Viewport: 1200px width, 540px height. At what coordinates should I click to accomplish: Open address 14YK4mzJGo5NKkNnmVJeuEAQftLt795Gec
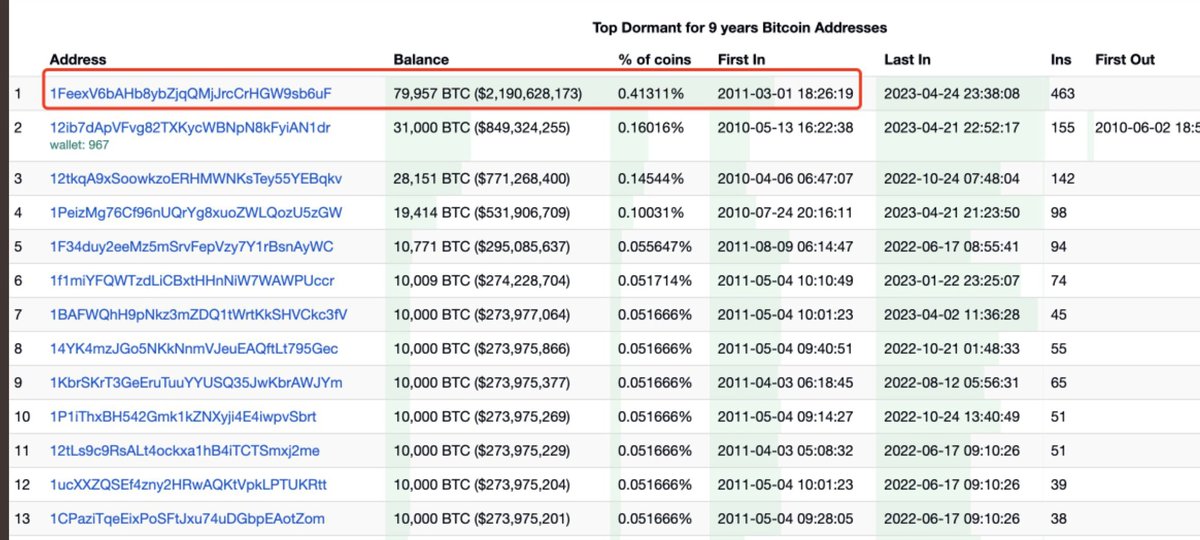tap(194, 349)
